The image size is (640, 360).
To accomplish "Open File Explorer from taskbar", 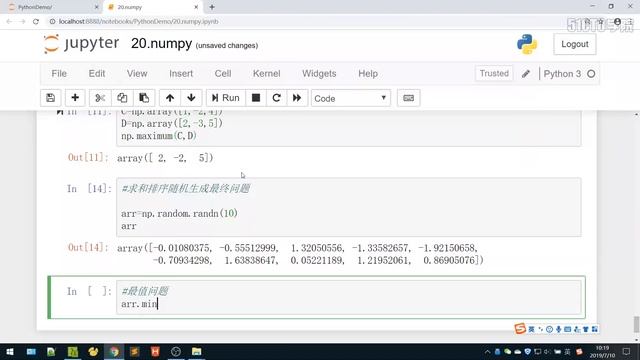I will (196, 352).
